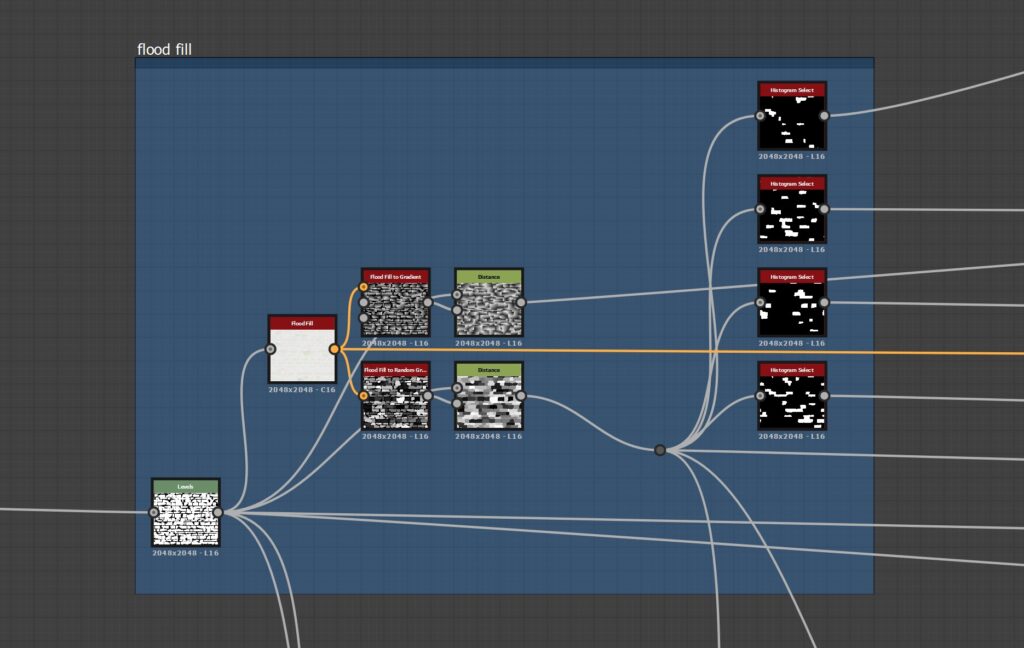
Task: Select the bottommost Histogram Select node
Action: coord(792,401)
